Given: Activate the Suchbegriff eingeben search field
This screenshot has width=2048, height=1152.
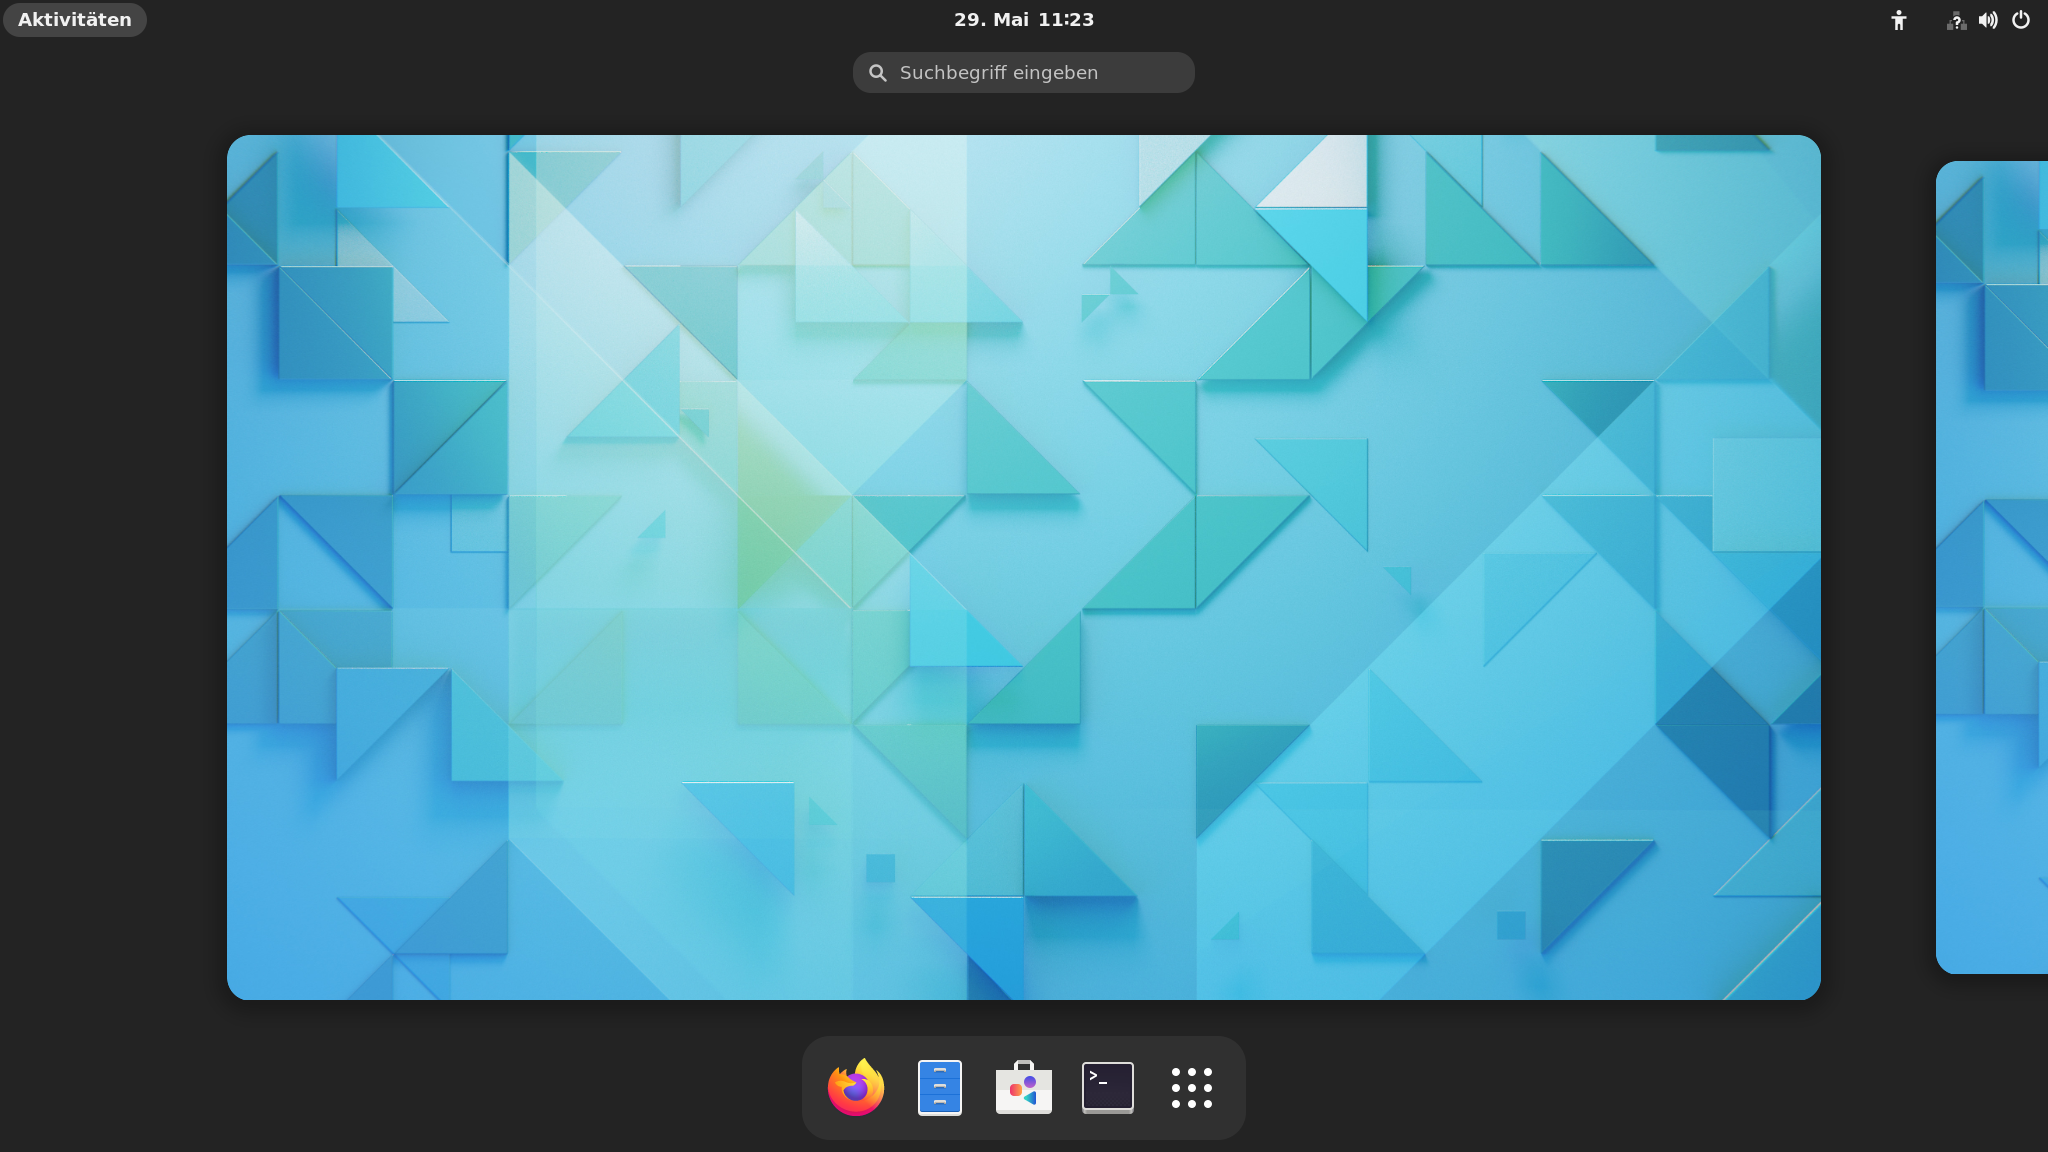Looking at the screenshot, I should (x=1023, y=72).
